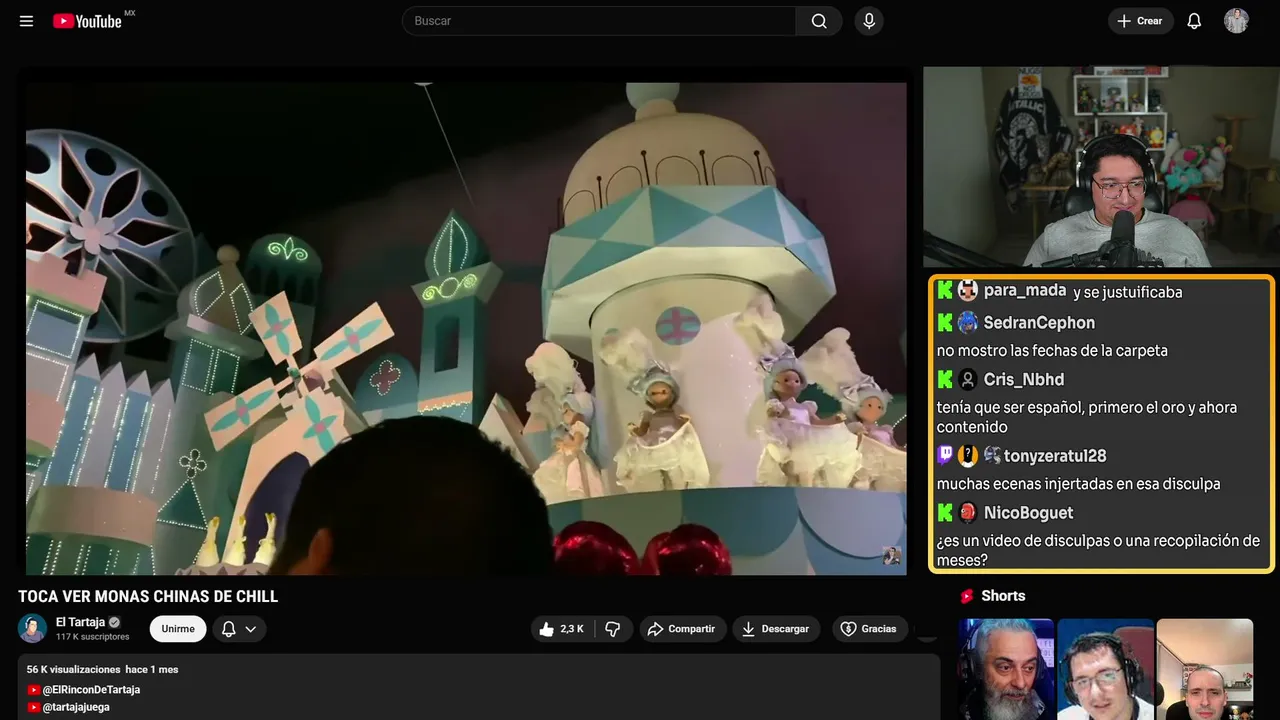Click the Kick icon beside para_mada
Viewport: 1280px width, 720px height.
pyautogui.click(x=945, y=291)
